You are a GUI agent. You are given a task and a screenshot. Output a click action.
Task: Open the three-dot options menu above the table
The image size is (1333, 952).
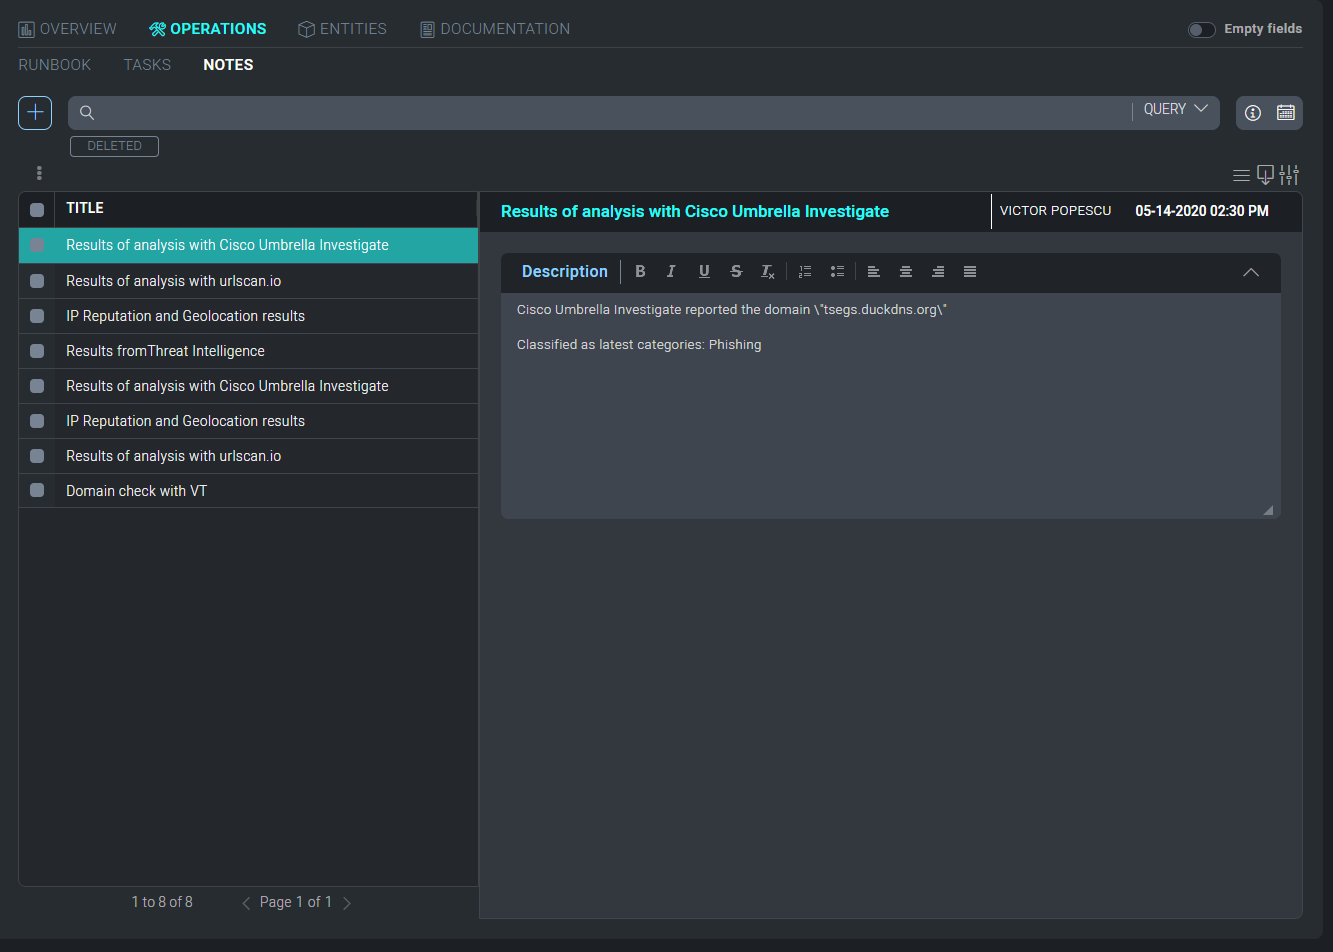(39, 173)
